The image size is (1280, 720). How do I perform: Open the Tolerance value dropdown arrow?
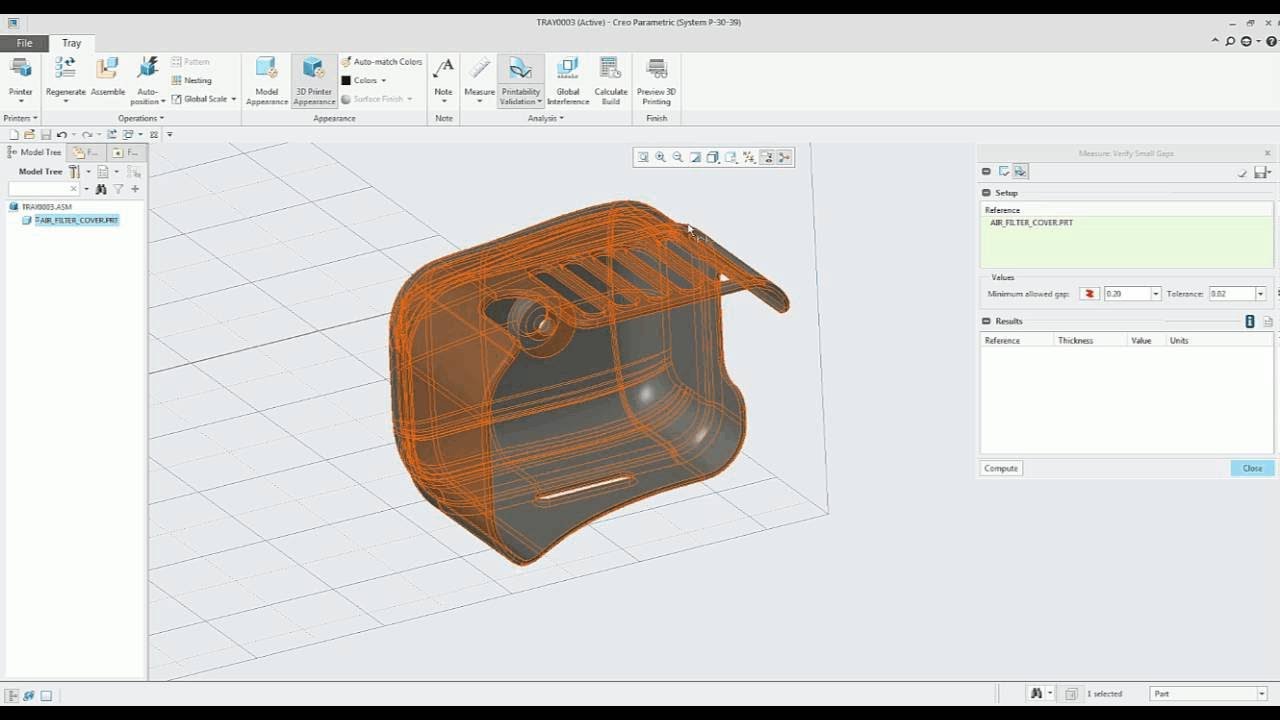(1260, 294)
